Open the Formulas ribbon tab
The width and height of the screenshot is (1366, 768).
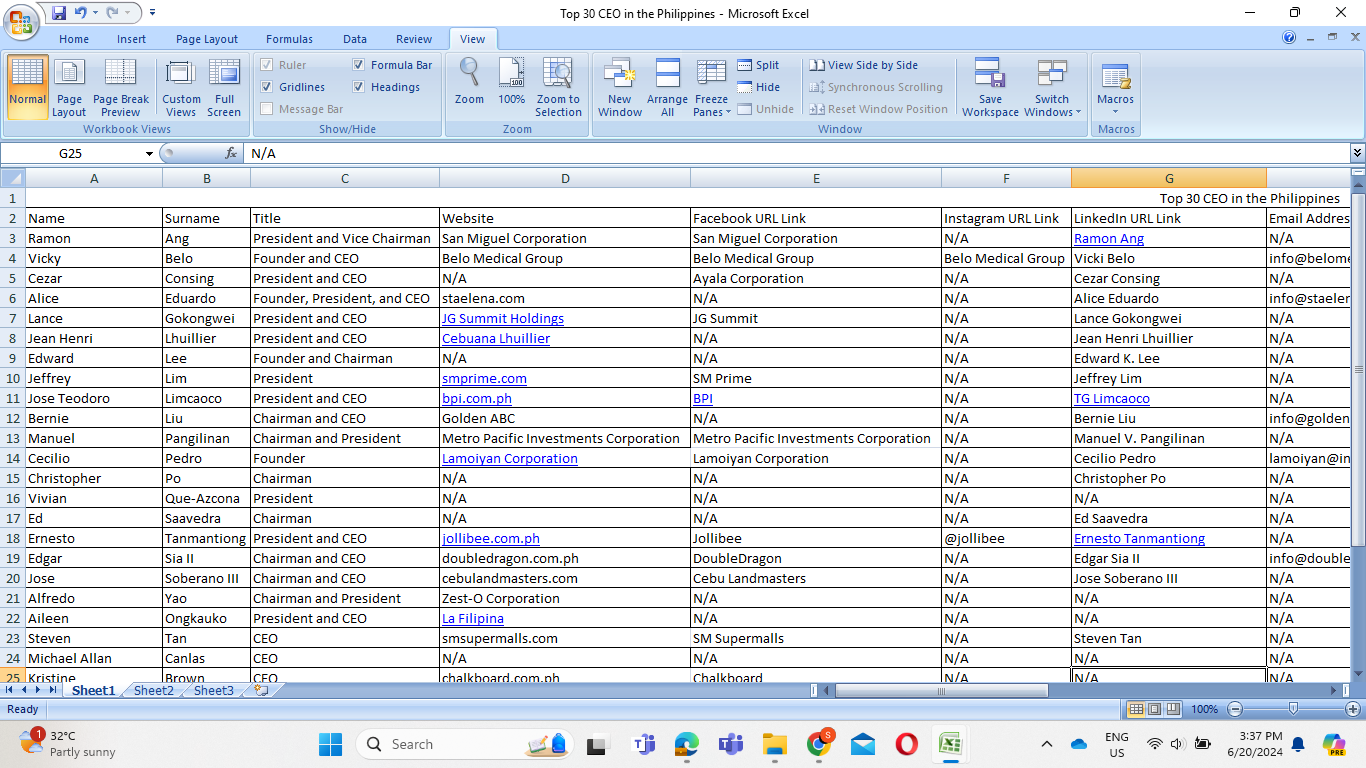(x=289, y=39)
